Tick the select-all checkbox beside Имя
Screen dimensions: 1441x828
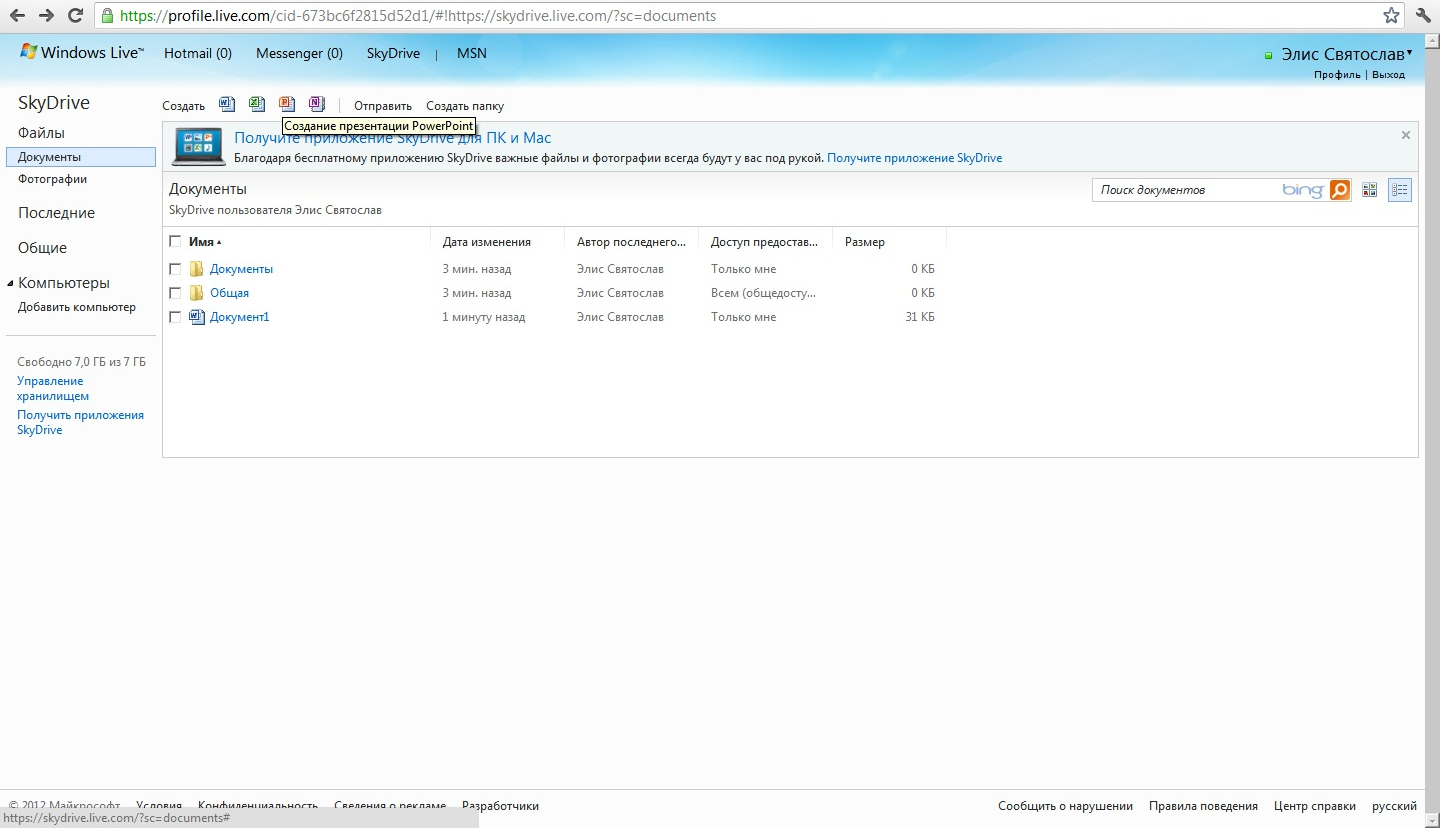[x=176, y=242]
